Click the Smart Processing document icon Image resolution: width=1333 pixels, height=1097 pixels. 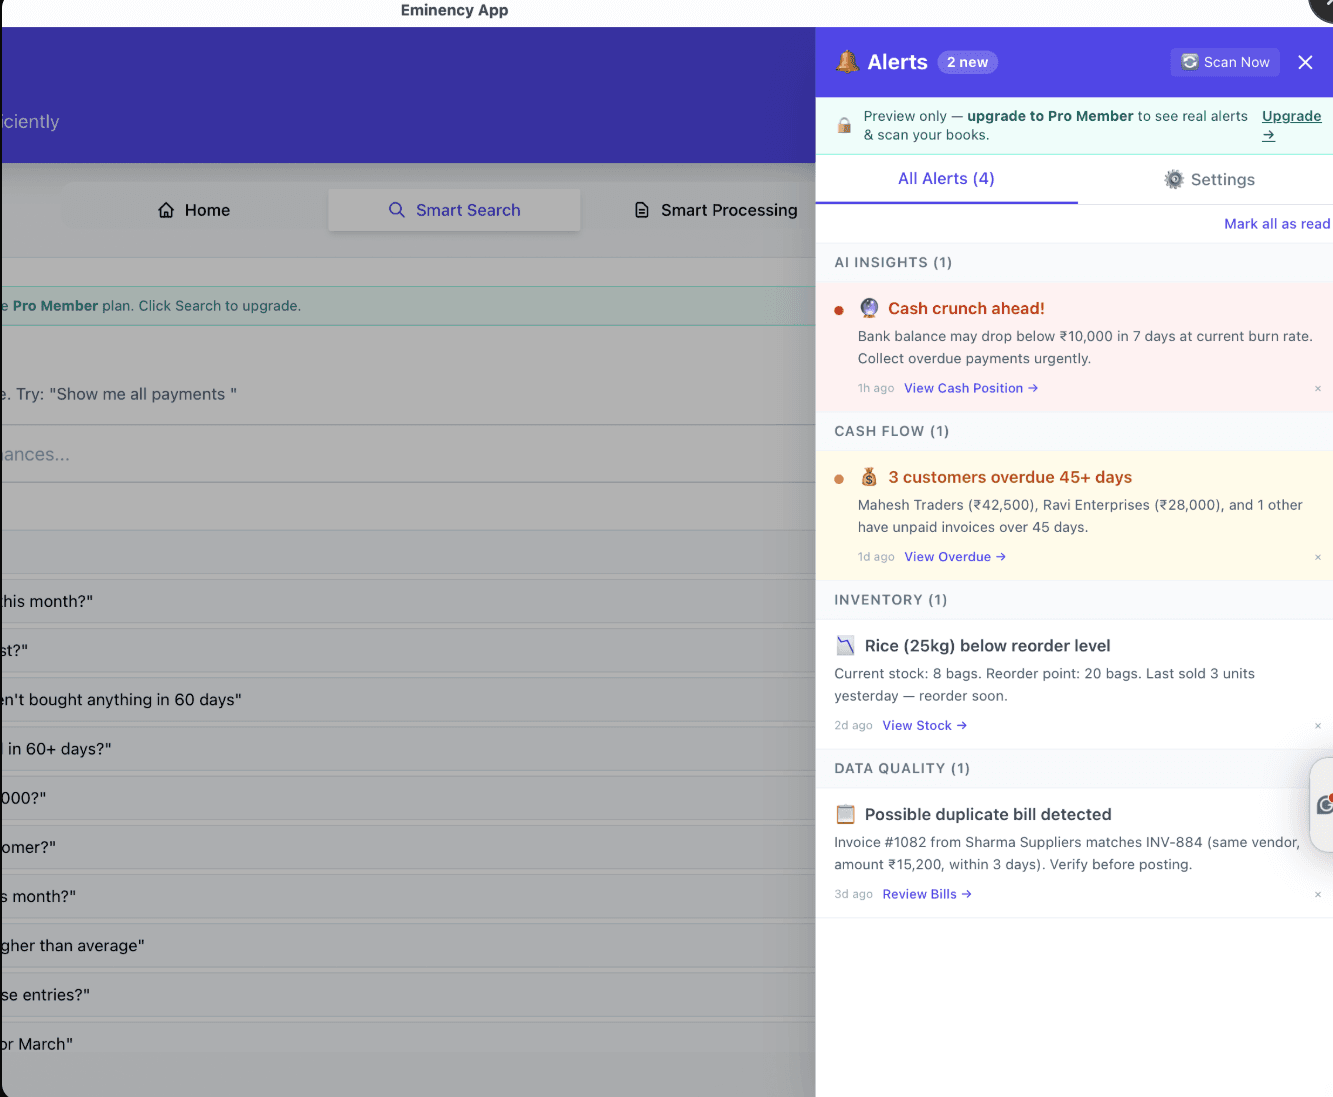coord(642,210)
